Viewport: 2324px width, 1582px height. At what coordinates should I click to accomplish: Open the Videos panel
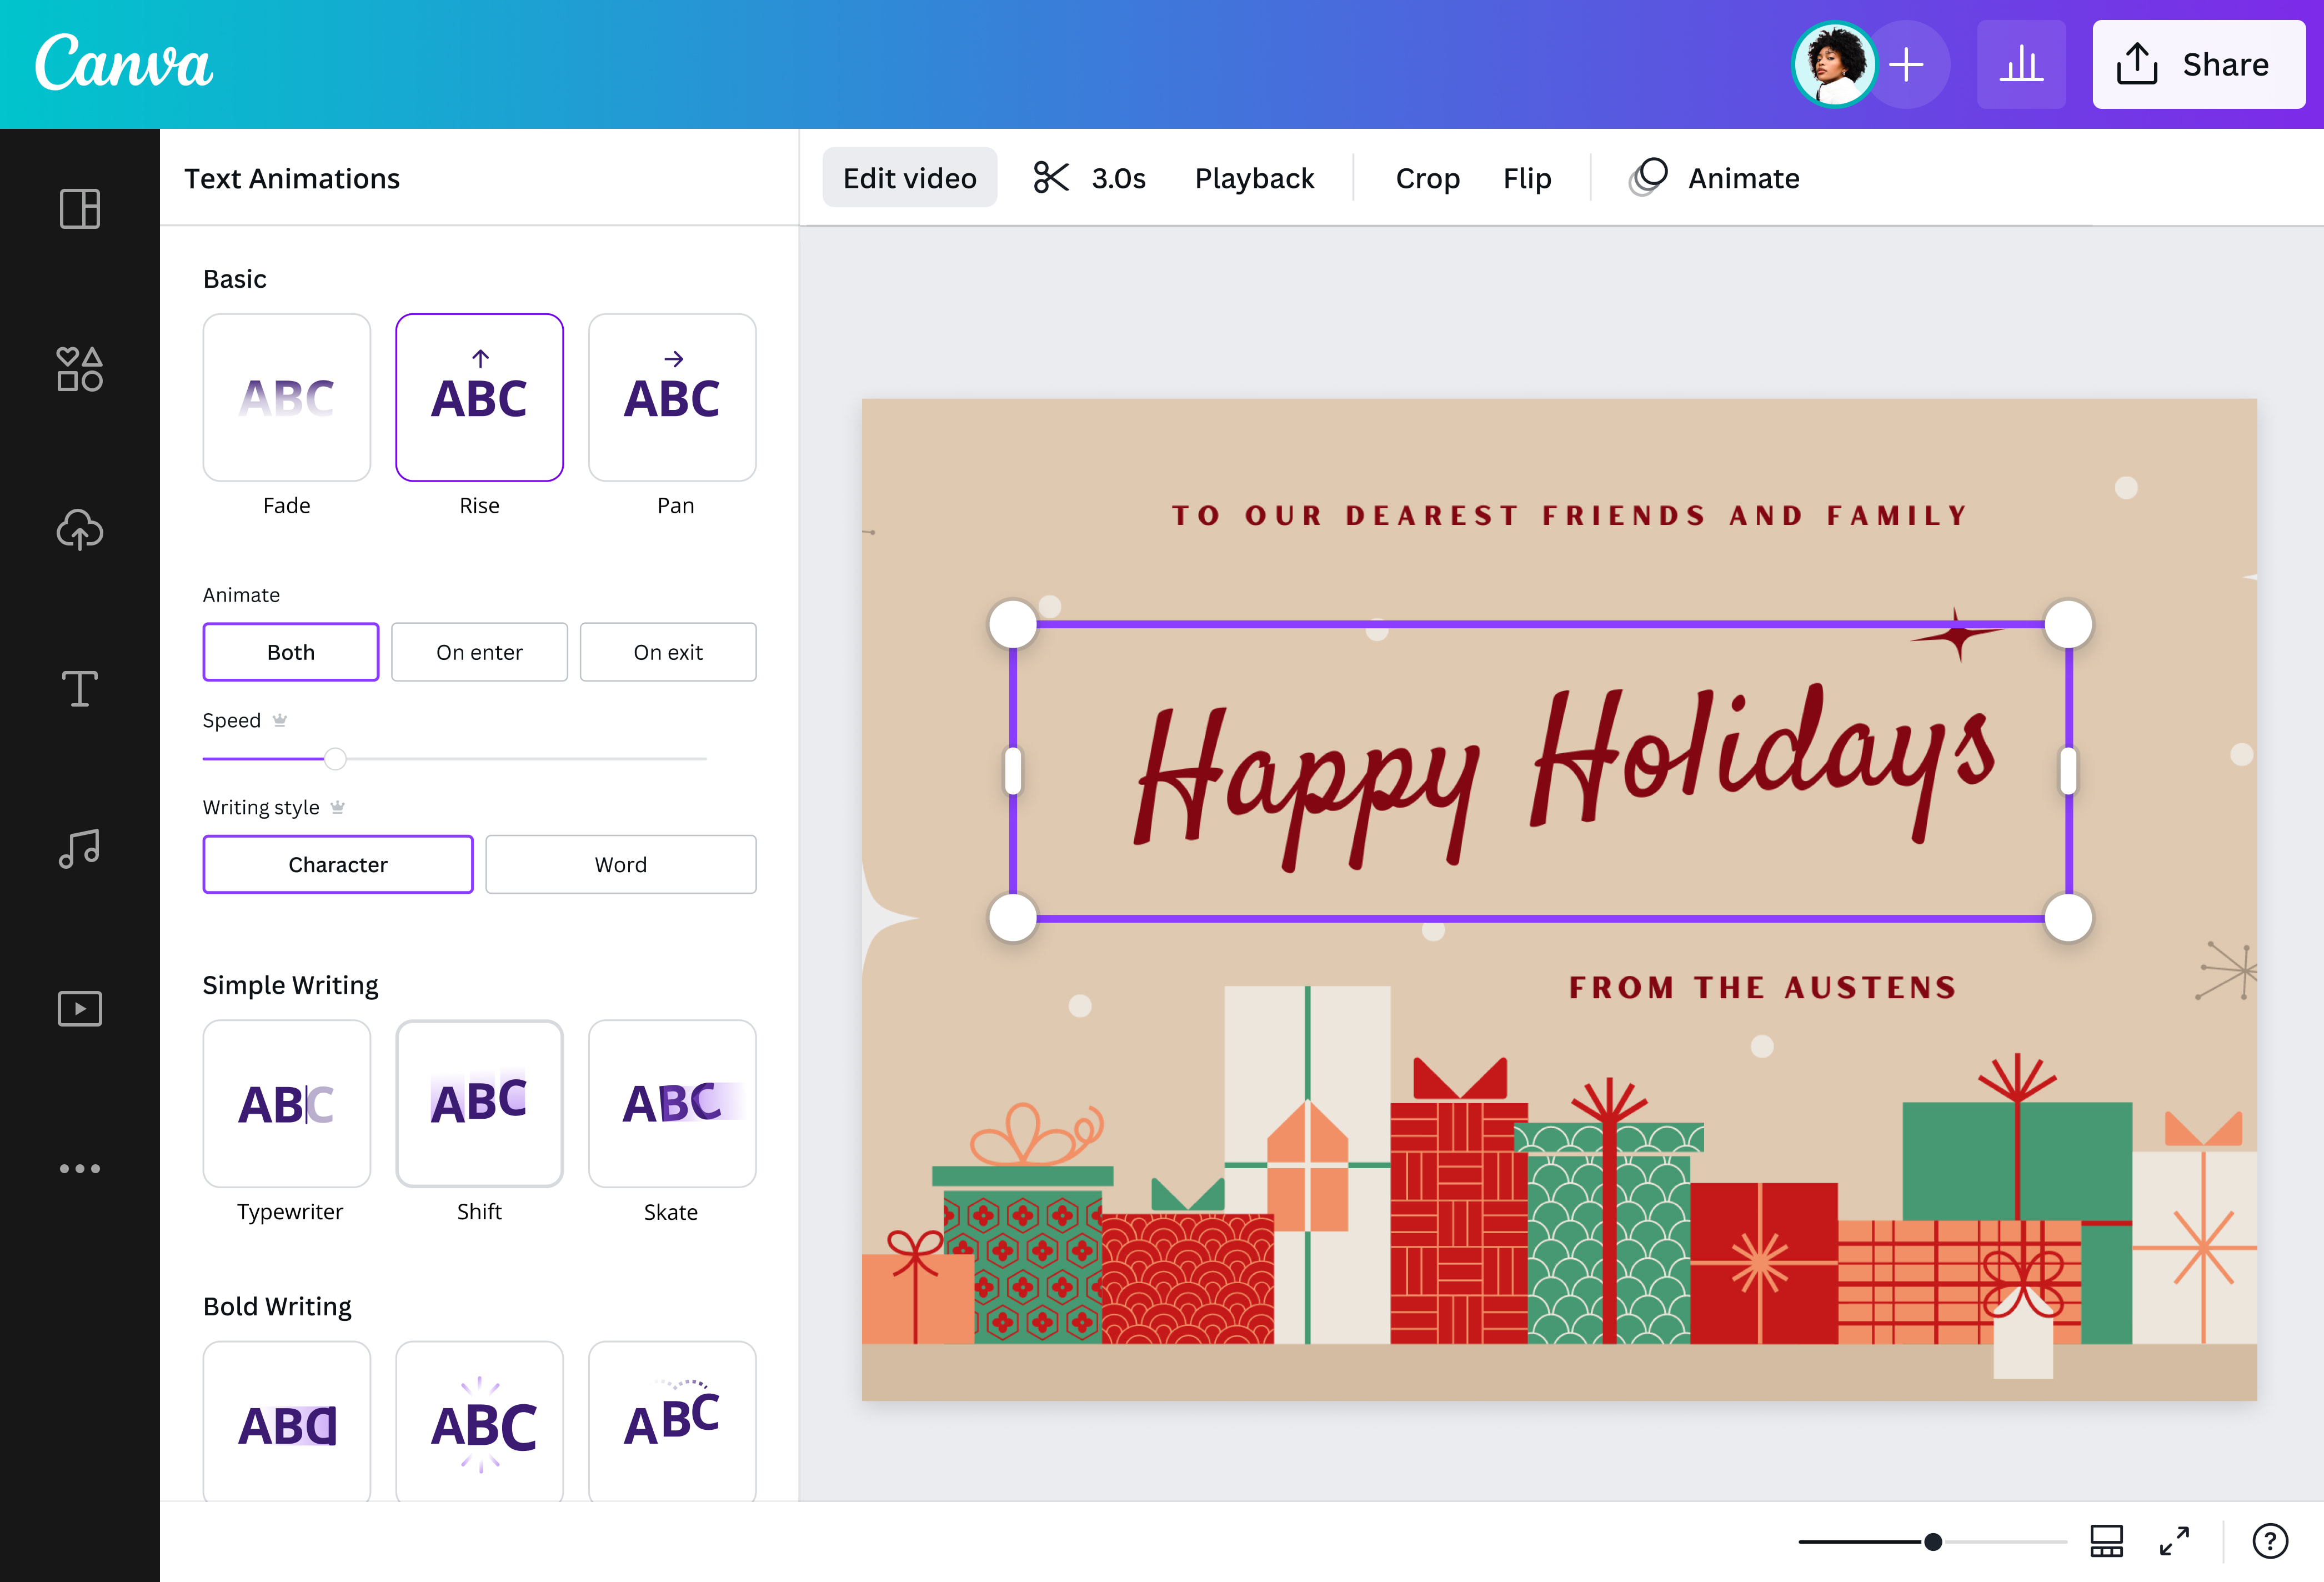coord(79,1008)
